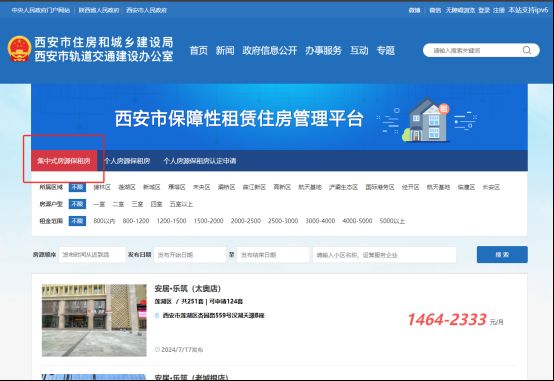Select the 集中式房源保租房 tab
554x381 pixels.
64,161
